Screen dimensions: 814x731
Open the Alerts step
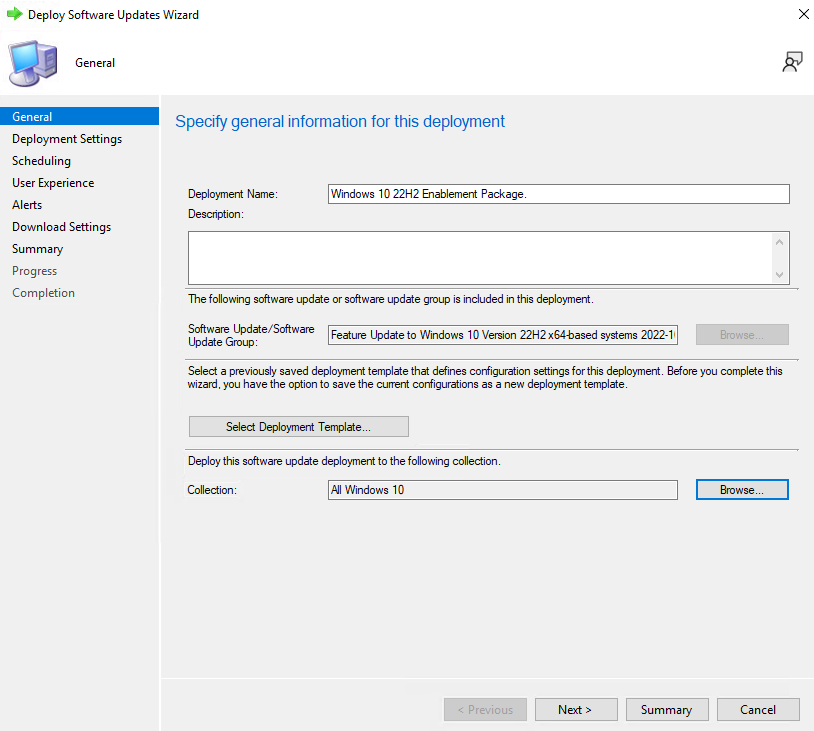coord(27,205)
